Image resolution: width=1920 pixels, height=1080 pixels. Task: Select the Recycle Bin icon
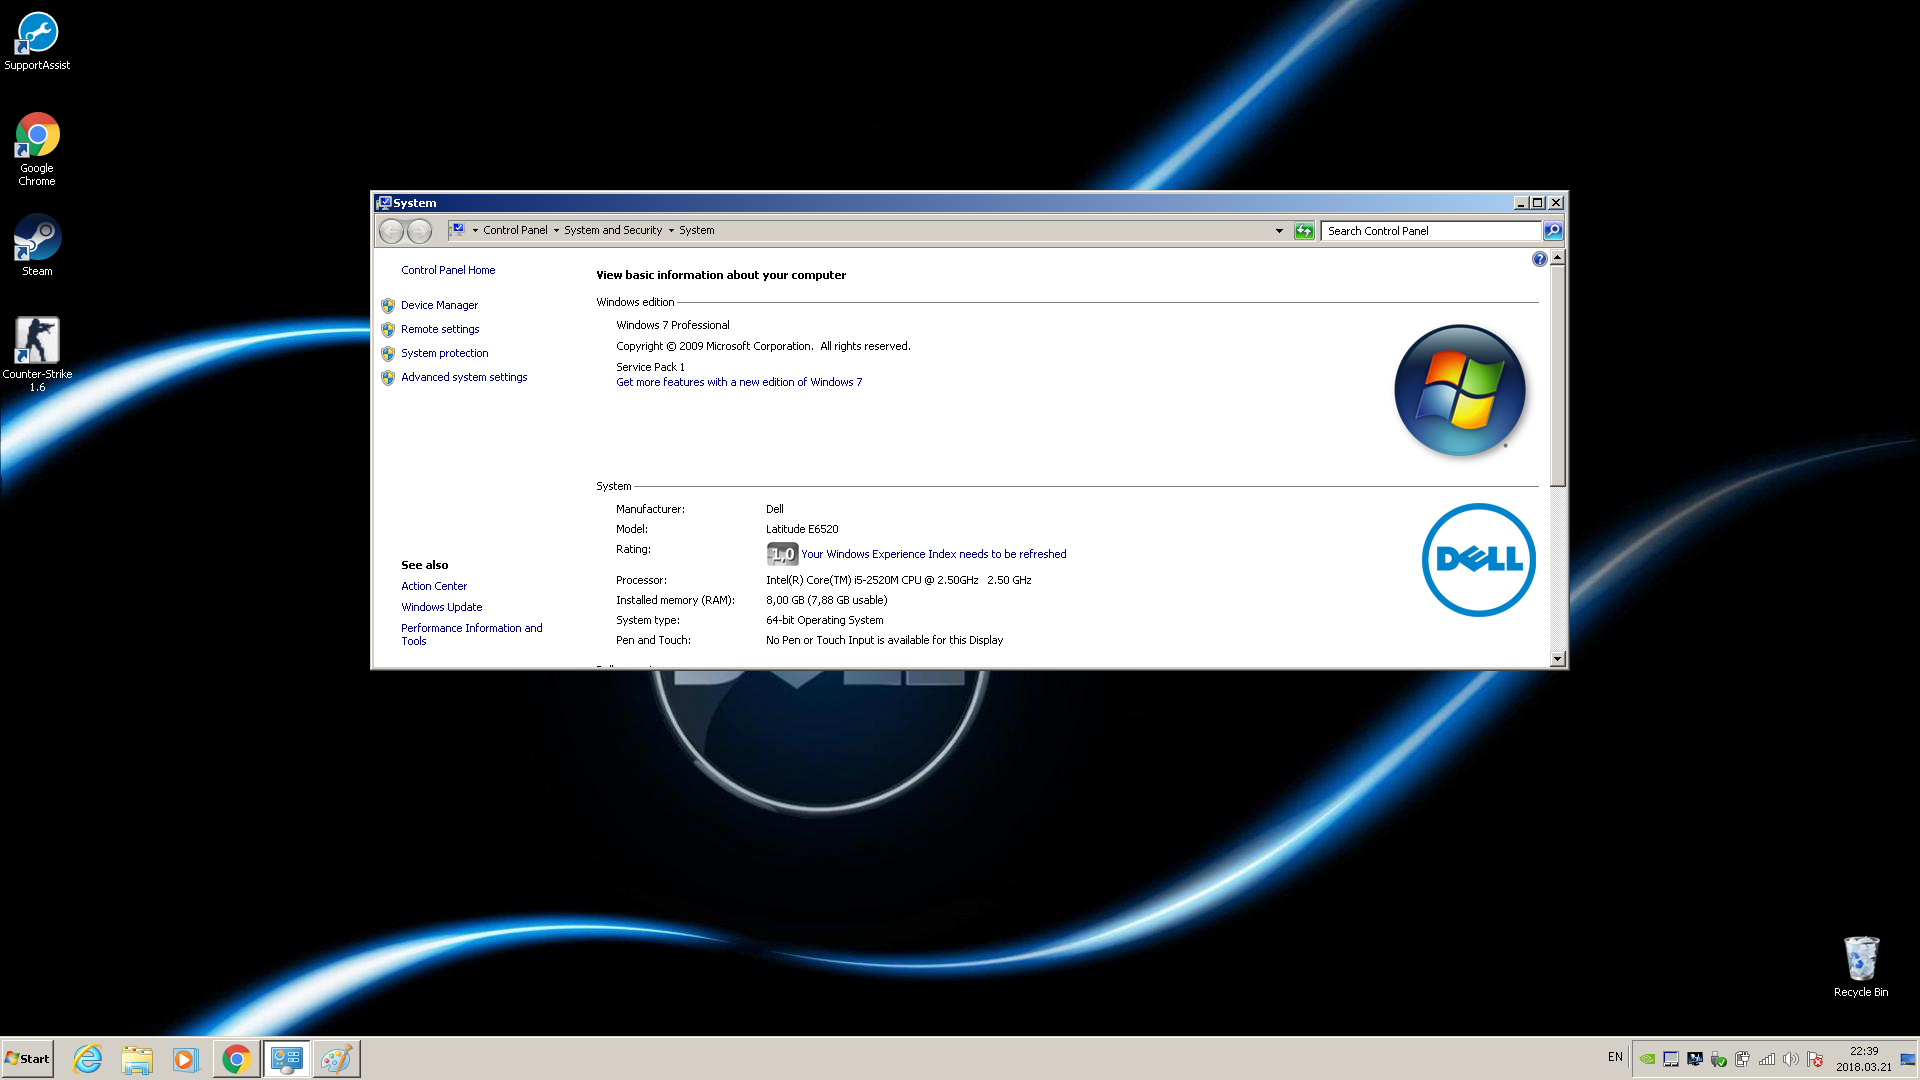click(1861, 966)
